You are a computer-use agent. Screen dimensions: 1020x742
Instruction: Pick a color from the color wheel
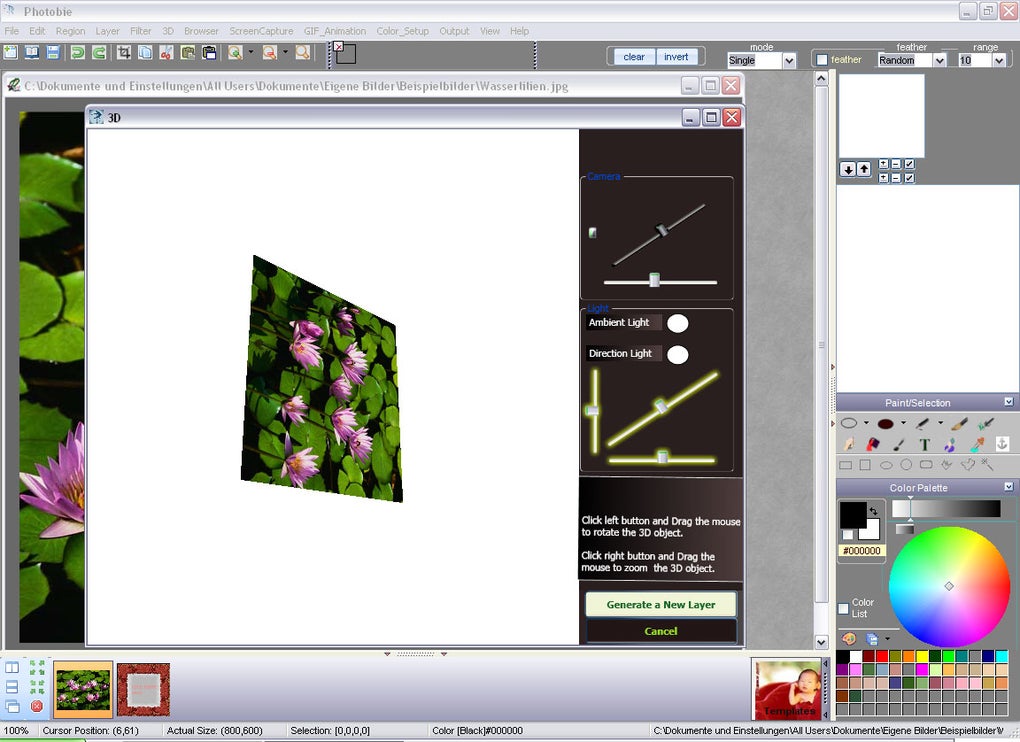pos(950,585)
